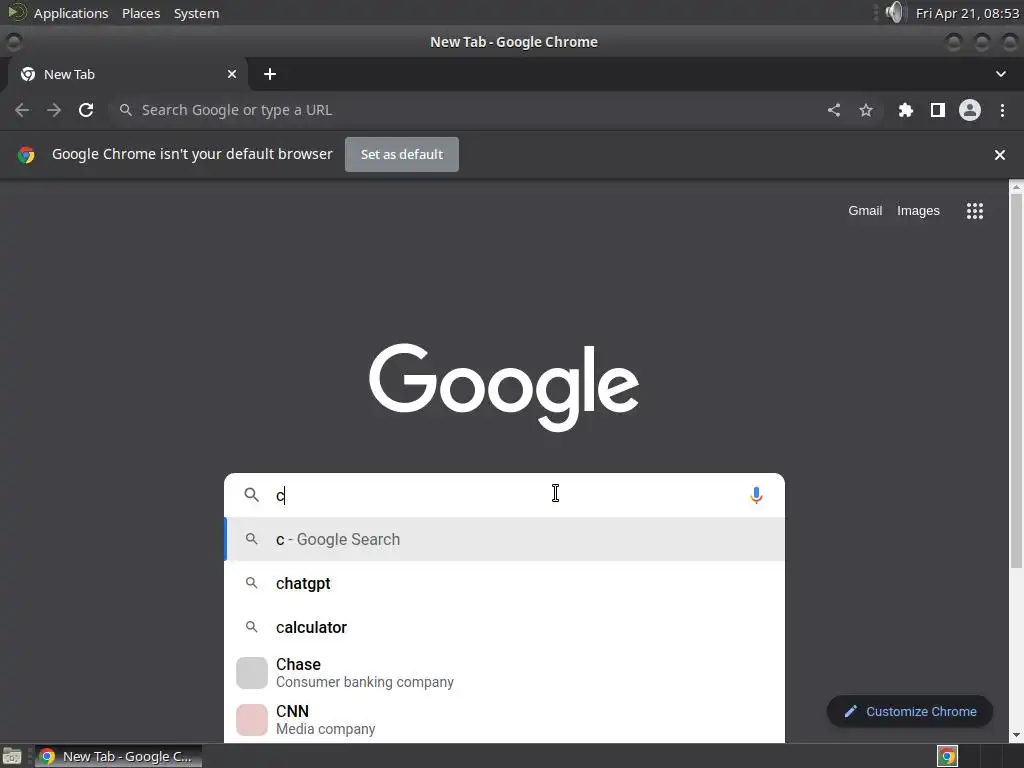Click the browser forward arrow
Viewport: 1024px width, 768px height.
[54, 110]
